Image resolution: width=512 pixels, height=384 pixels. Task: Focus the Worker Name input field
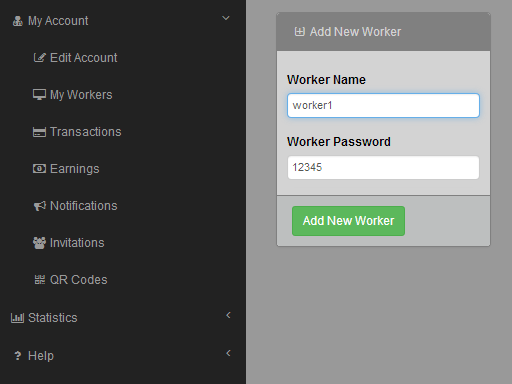(x=383, y=106)
